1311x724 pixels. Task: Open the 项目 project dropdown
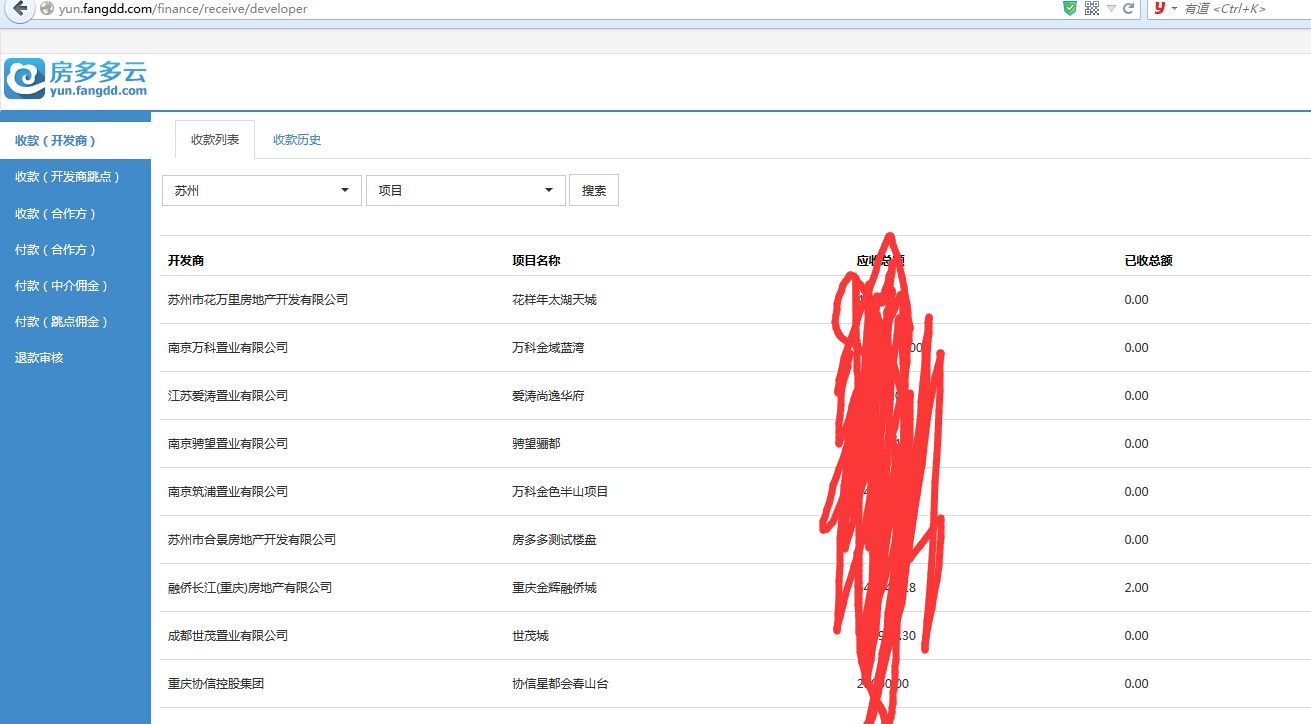point(466,190)
